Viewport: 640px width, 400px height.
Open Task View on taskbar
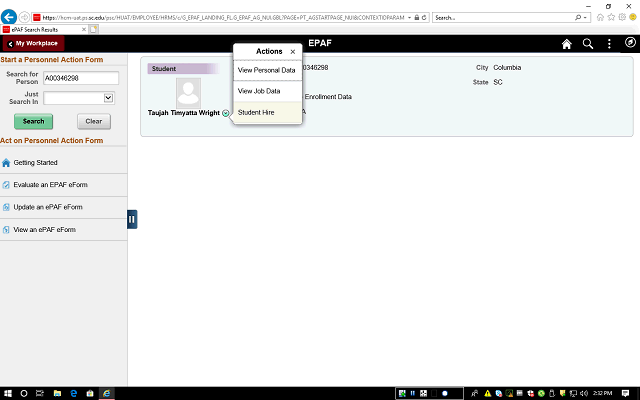(x=40, y=393)
